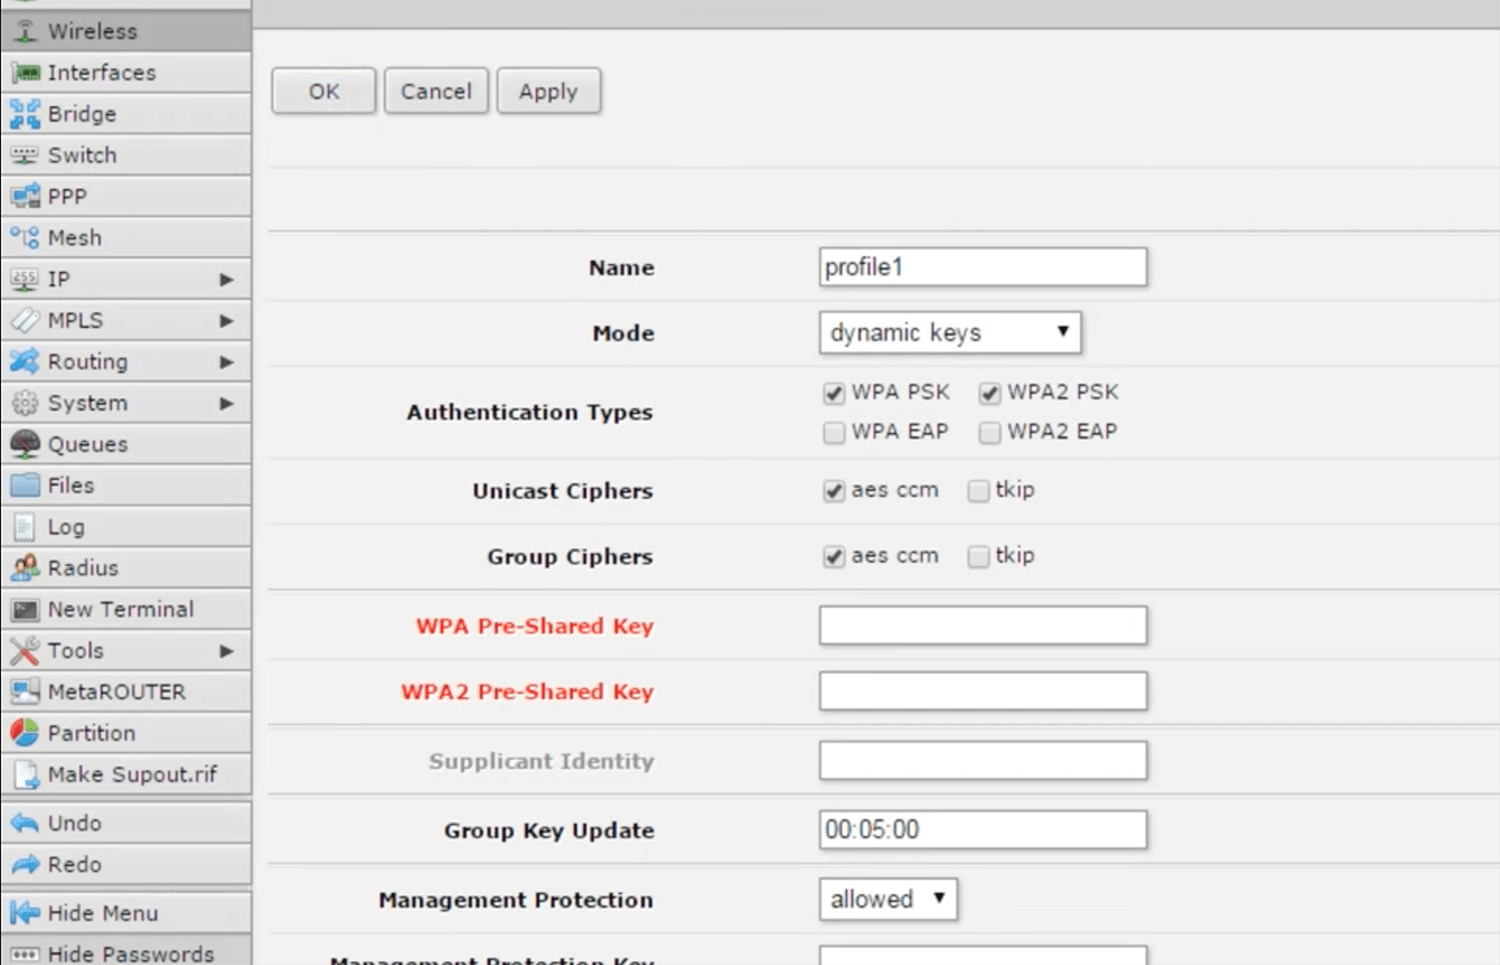The height and width of the screenshot is (965, 1500).
Task: Open the Radius menu icon
Action: click(x=25, y=568)
